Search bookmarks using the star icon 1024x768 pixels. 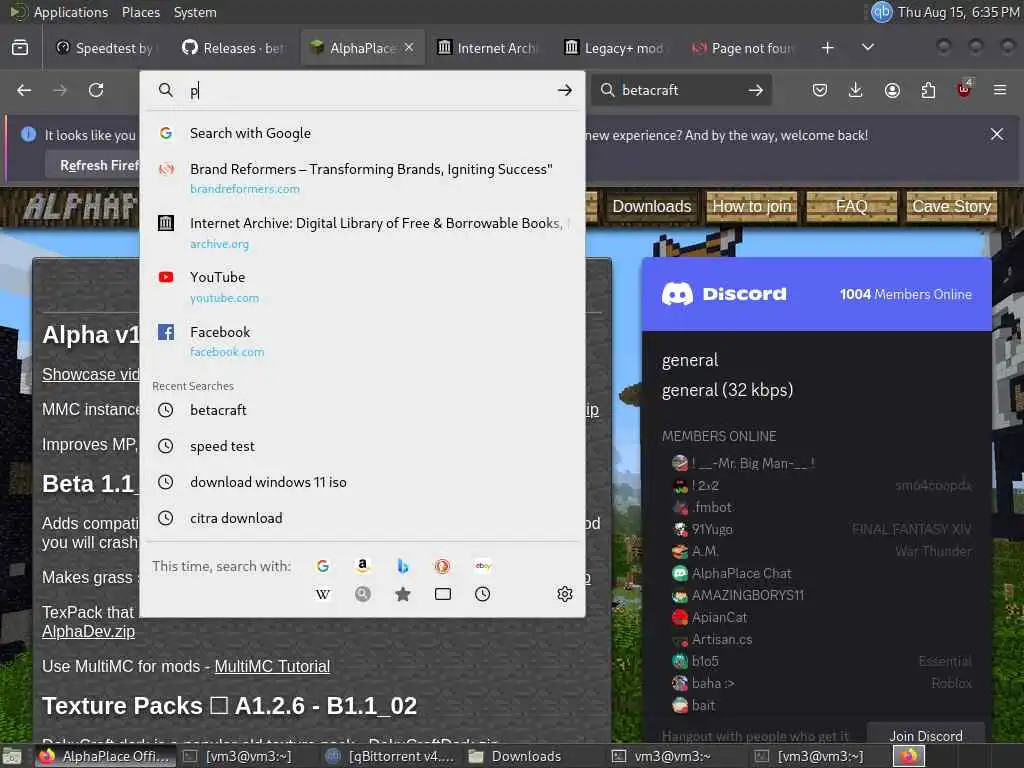(403, 594)
